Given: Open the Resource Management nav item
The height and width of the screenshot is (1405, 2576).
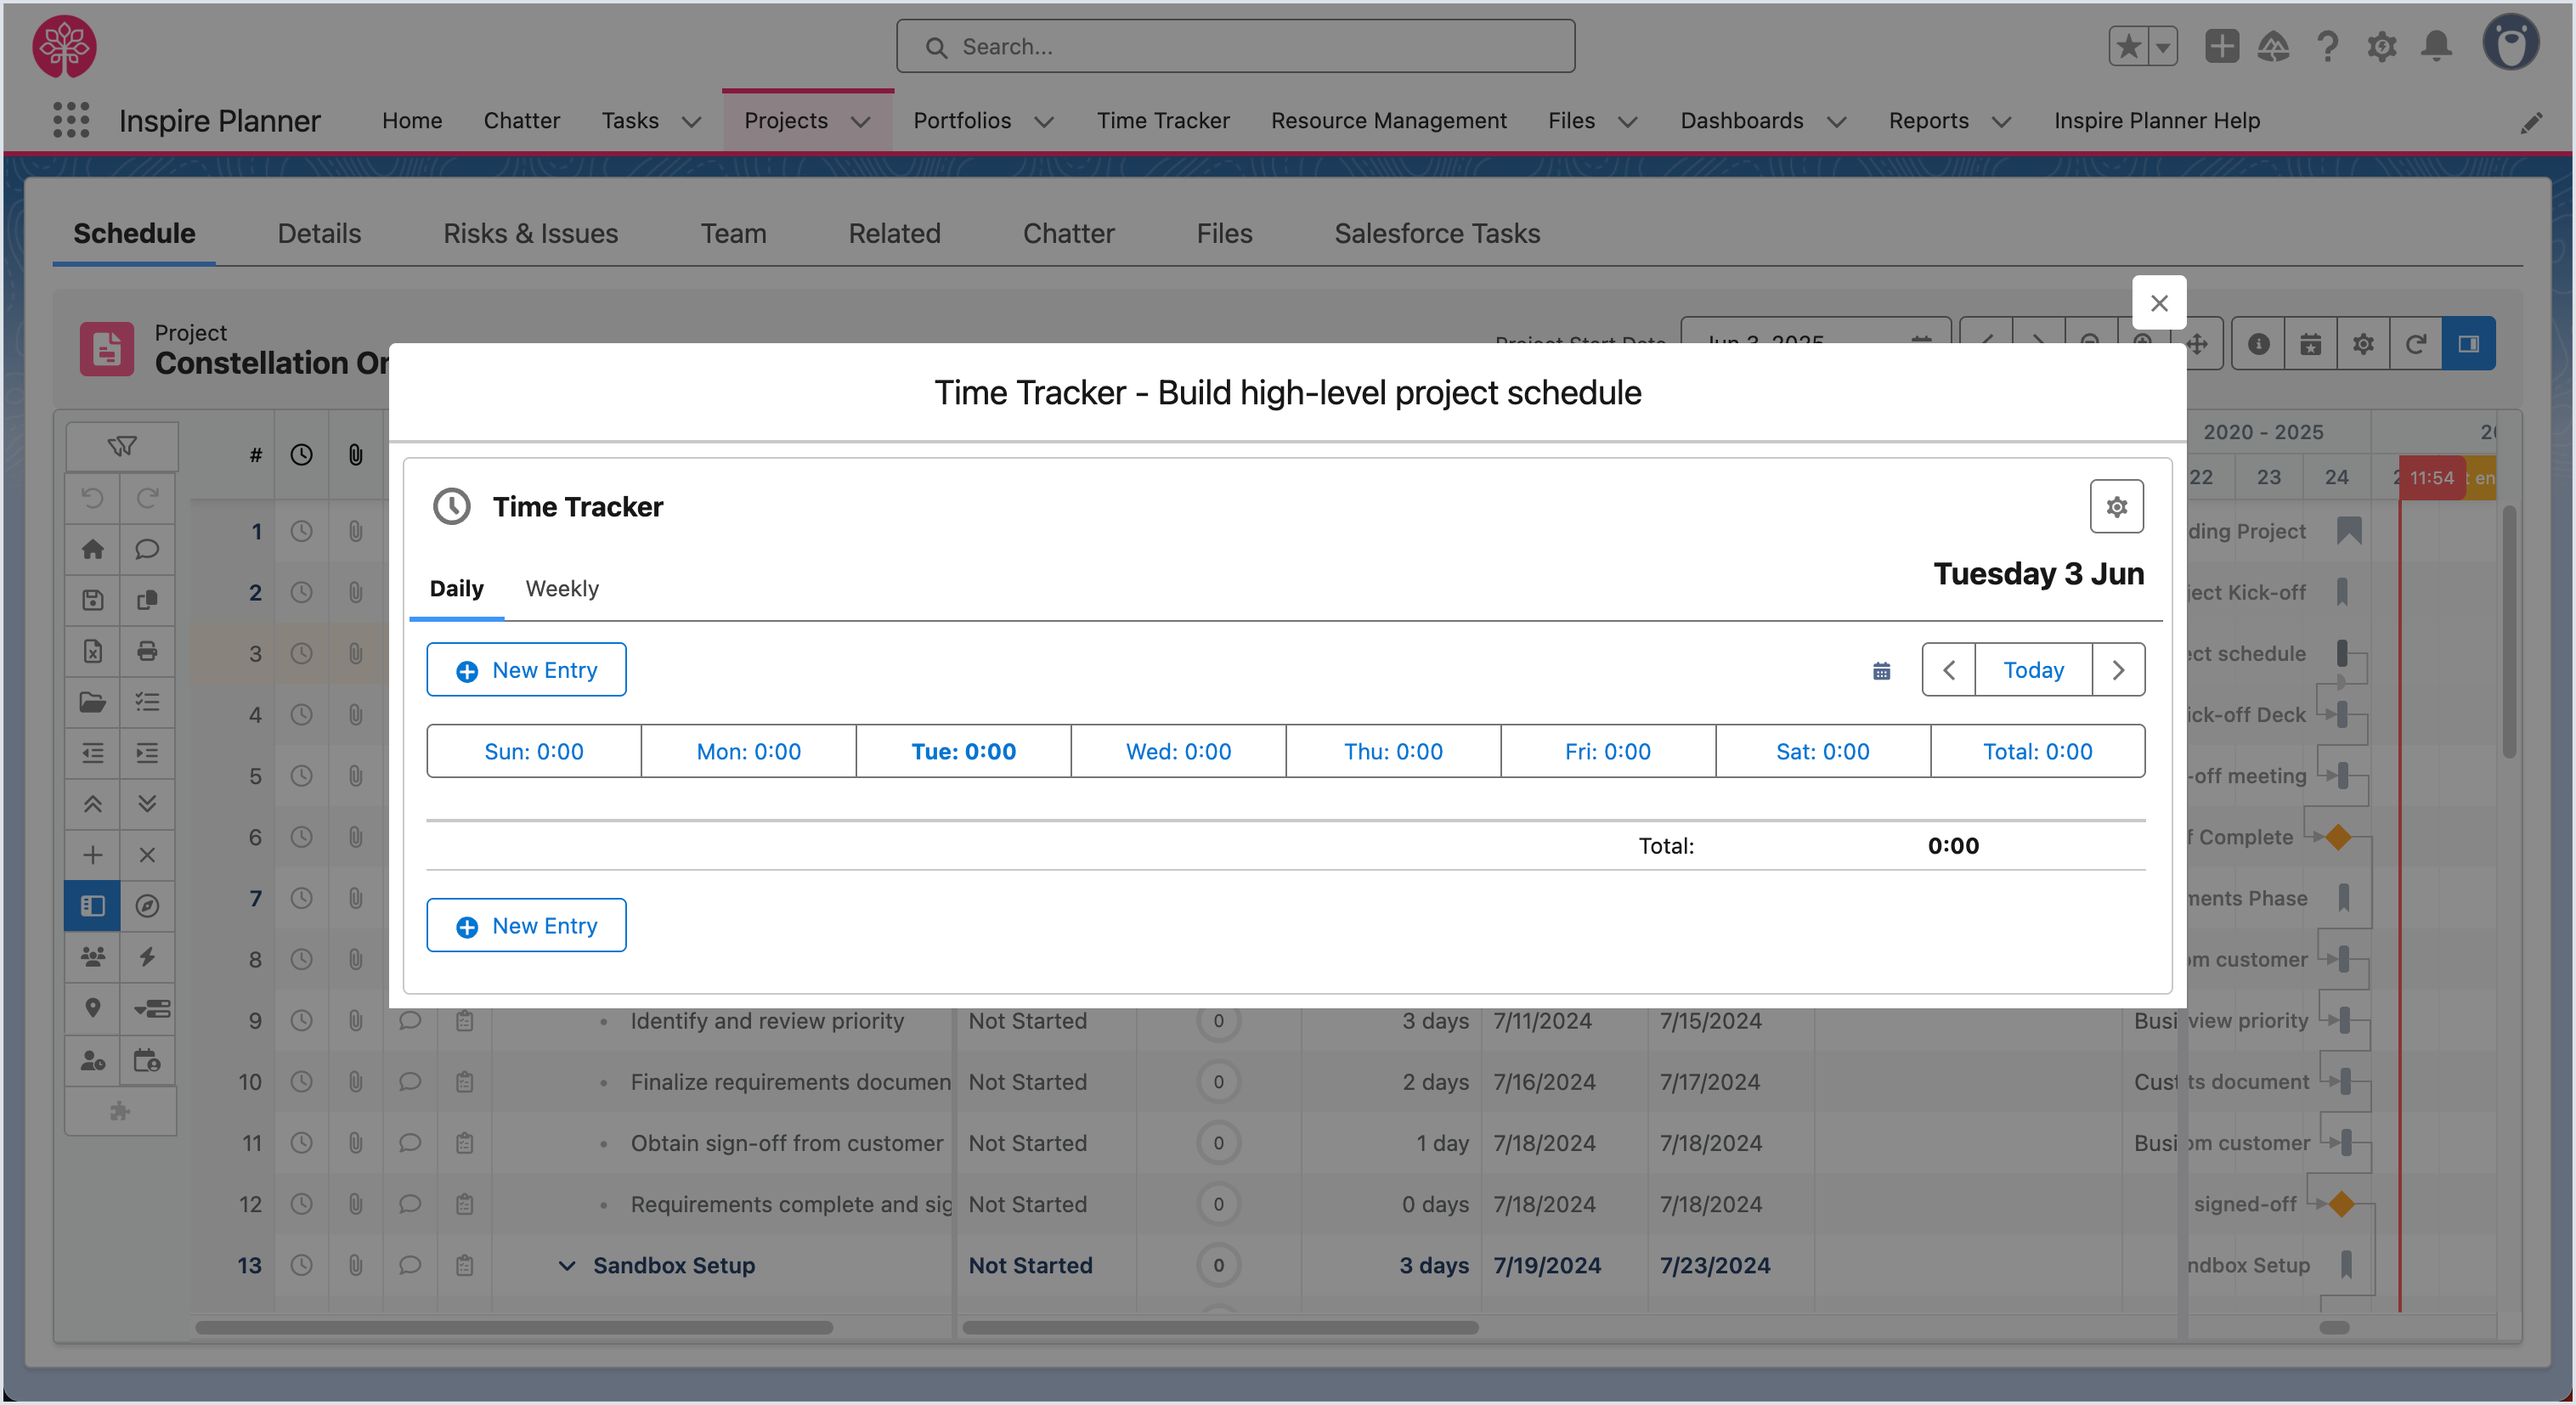Looking at the screenshot, I should point(1388,121).
